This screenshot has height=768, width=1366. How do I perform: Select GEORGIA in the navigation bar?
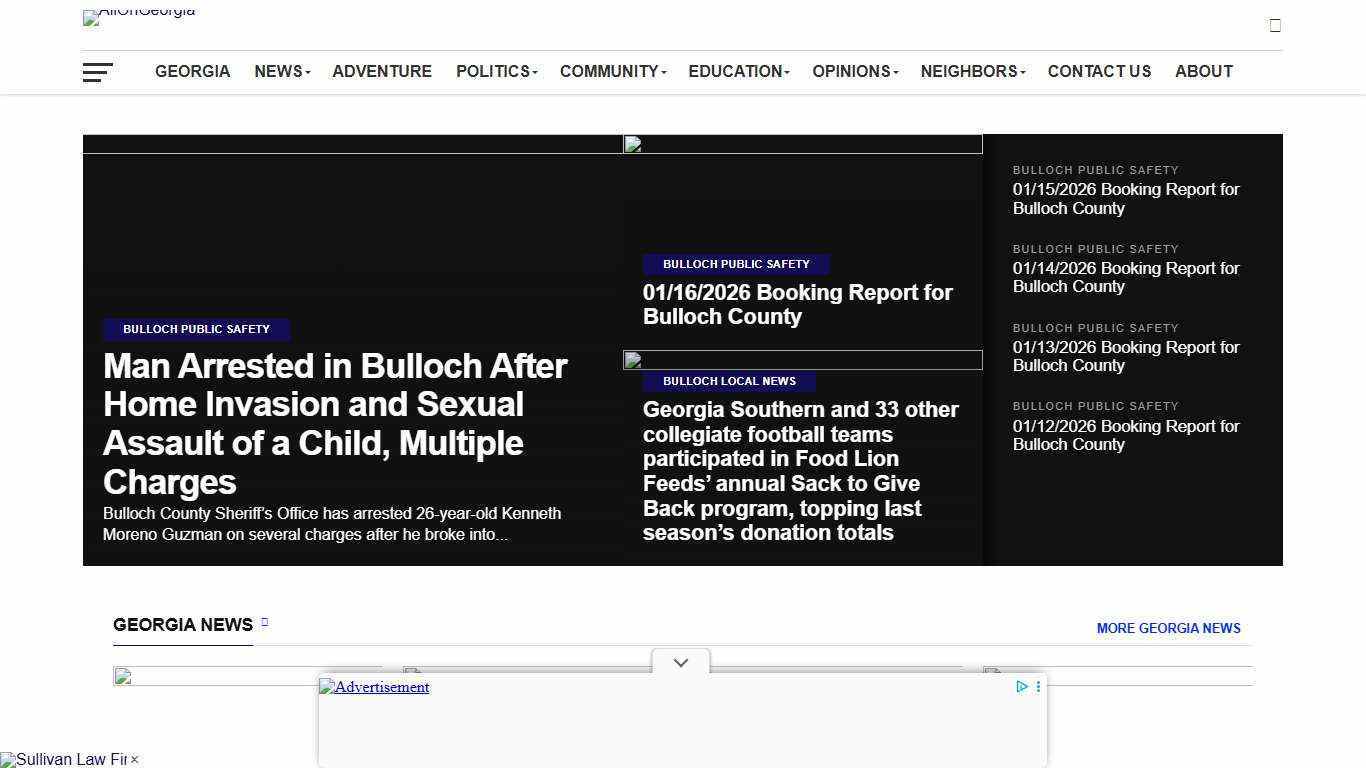[x=192, y=71]
